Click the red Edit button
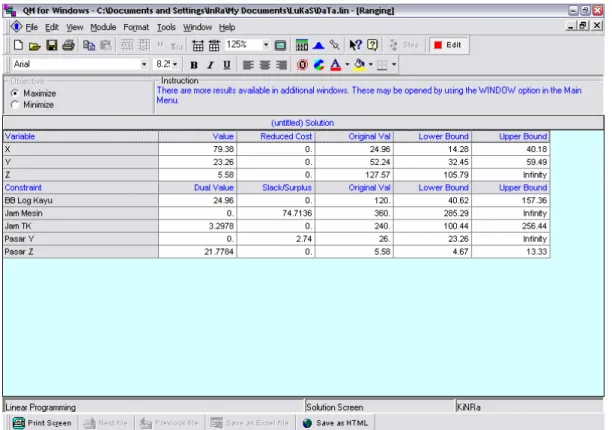The height and width of the screenshot is (430, 612). click(x=448, y=45)
